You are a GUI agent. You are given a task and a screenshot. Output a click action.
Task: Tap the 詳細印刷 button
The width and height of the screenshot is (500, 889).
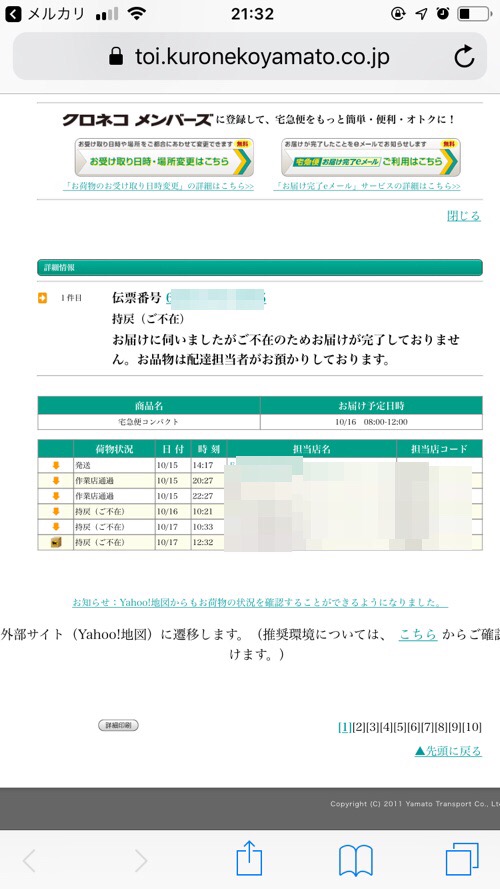click(118, 725)
